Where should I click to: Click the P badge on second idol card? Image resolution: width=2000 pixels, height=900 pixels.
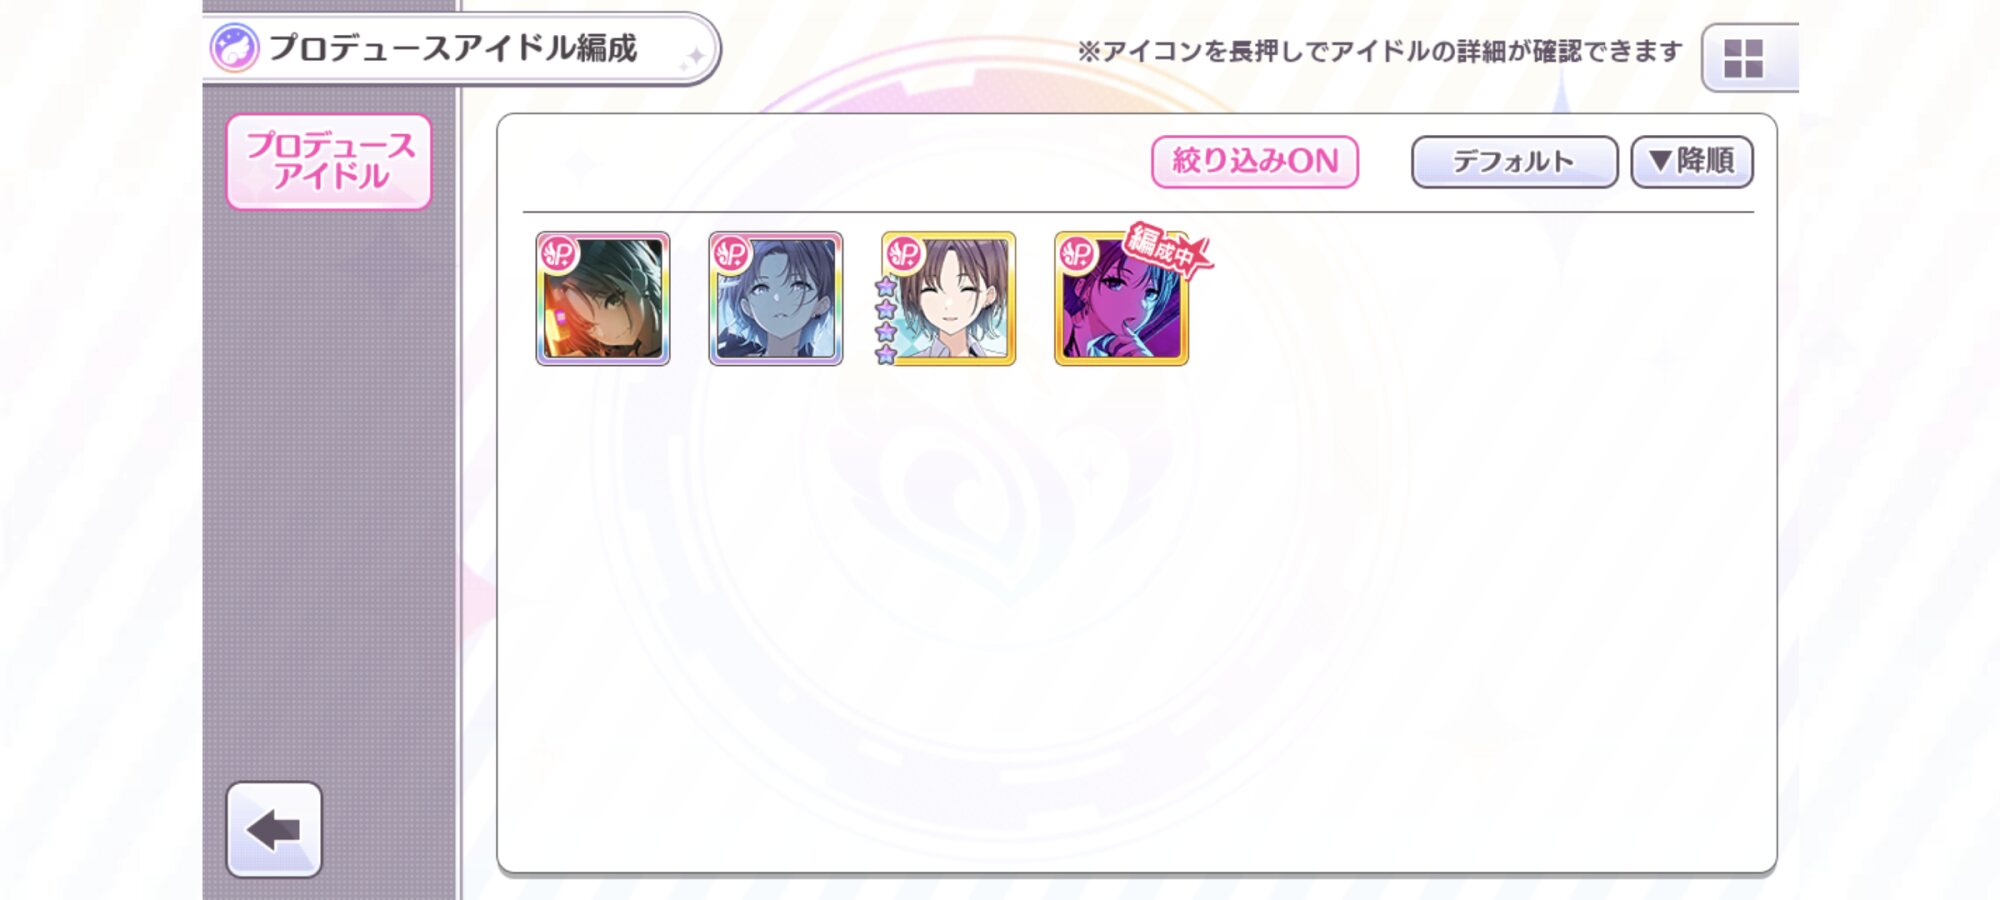(x=732, y=254)
